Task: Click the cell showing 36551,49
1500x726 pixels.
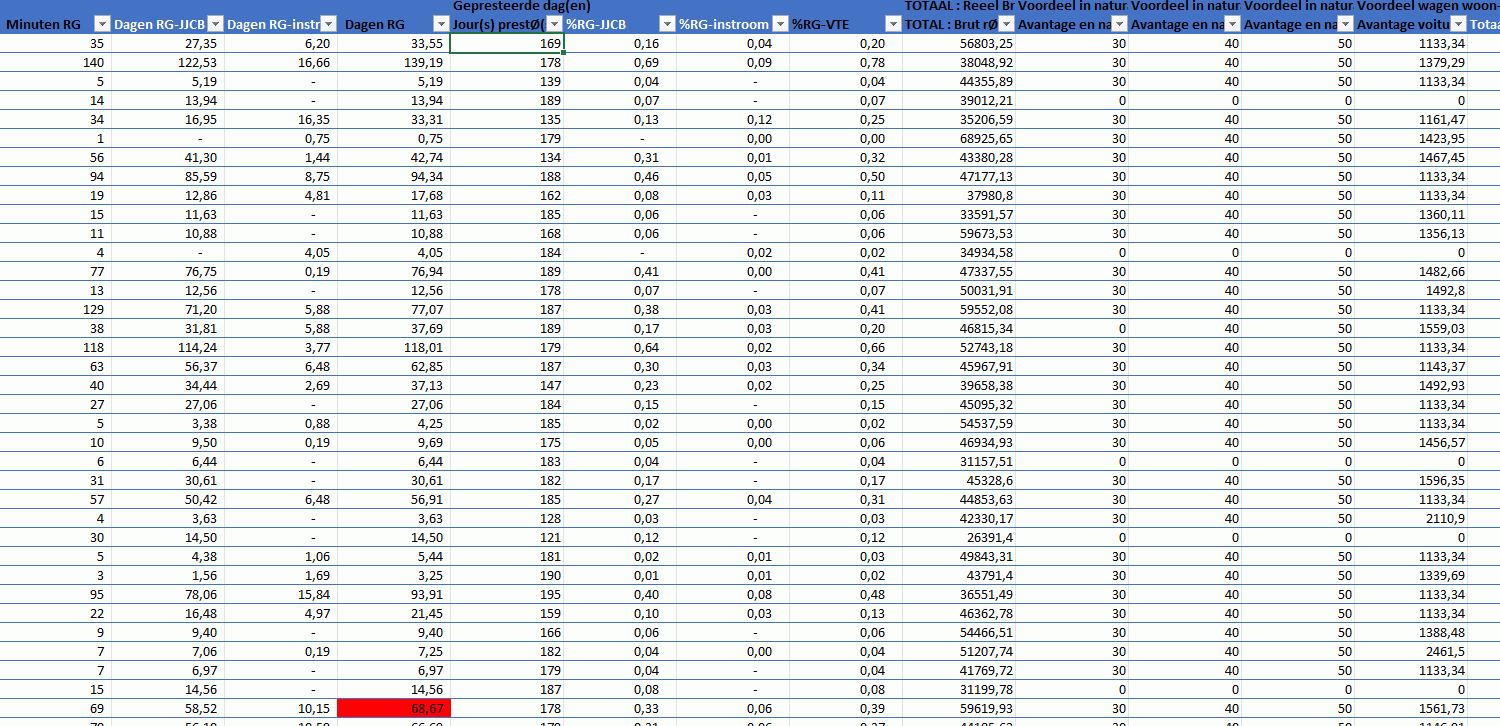Action: coord(960,594)
